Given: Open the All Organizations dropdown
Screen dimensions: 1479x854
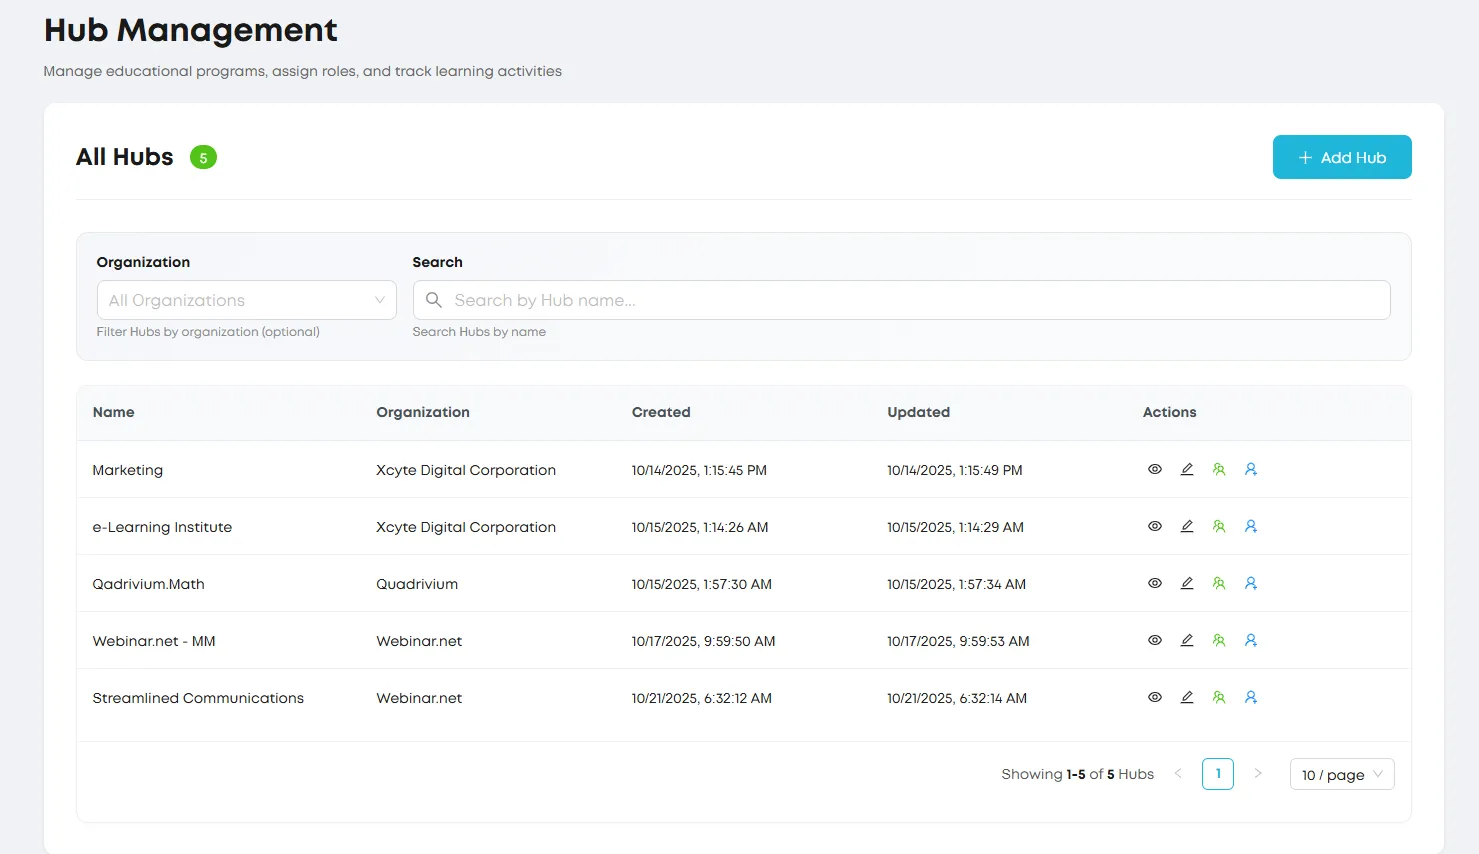Looking at the screenshot, I should tap(246, 300).
